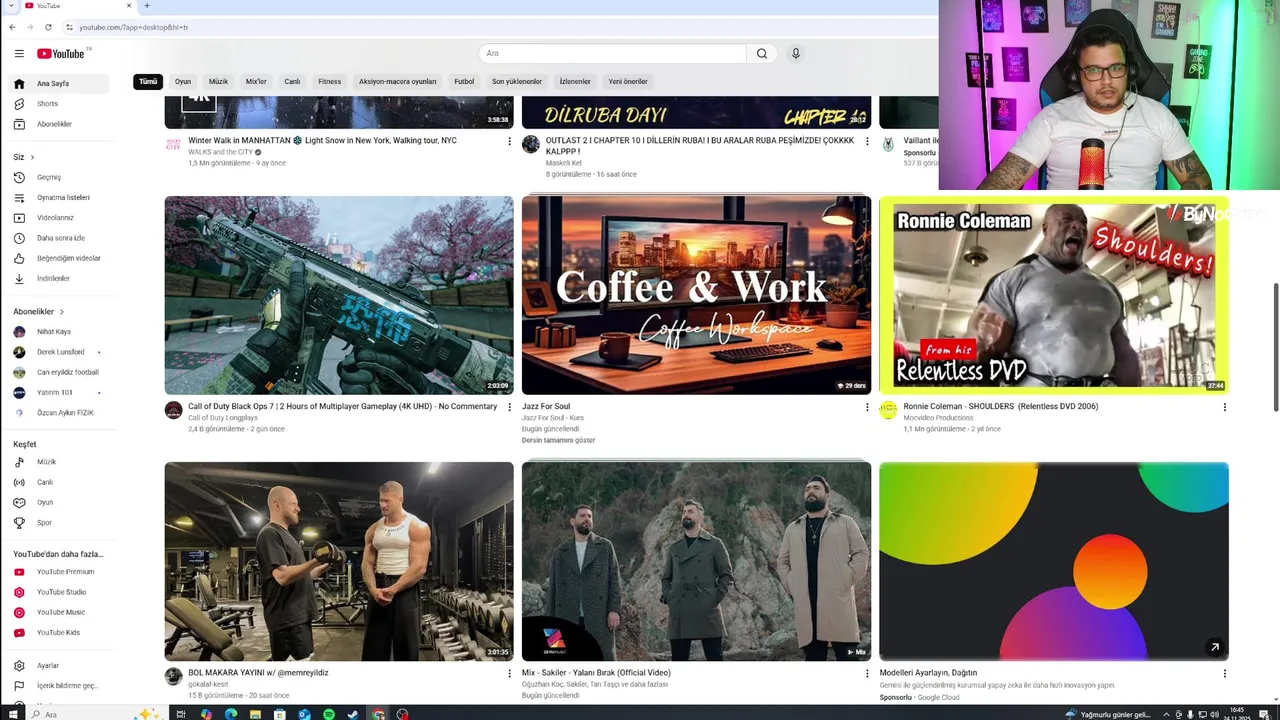Open Abonelikler in sidebar

click(x=60, y=124)
